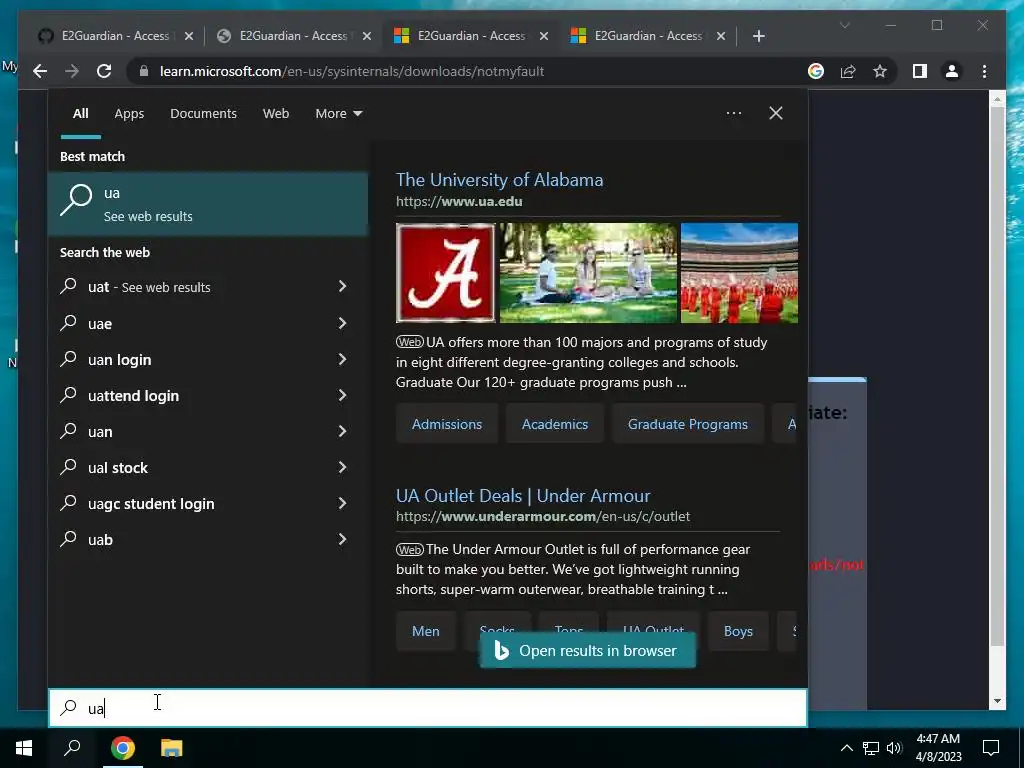Select the fourth E2Guardian browser tab
This screenshot has height=768, width=1024.
coord(647,36)
